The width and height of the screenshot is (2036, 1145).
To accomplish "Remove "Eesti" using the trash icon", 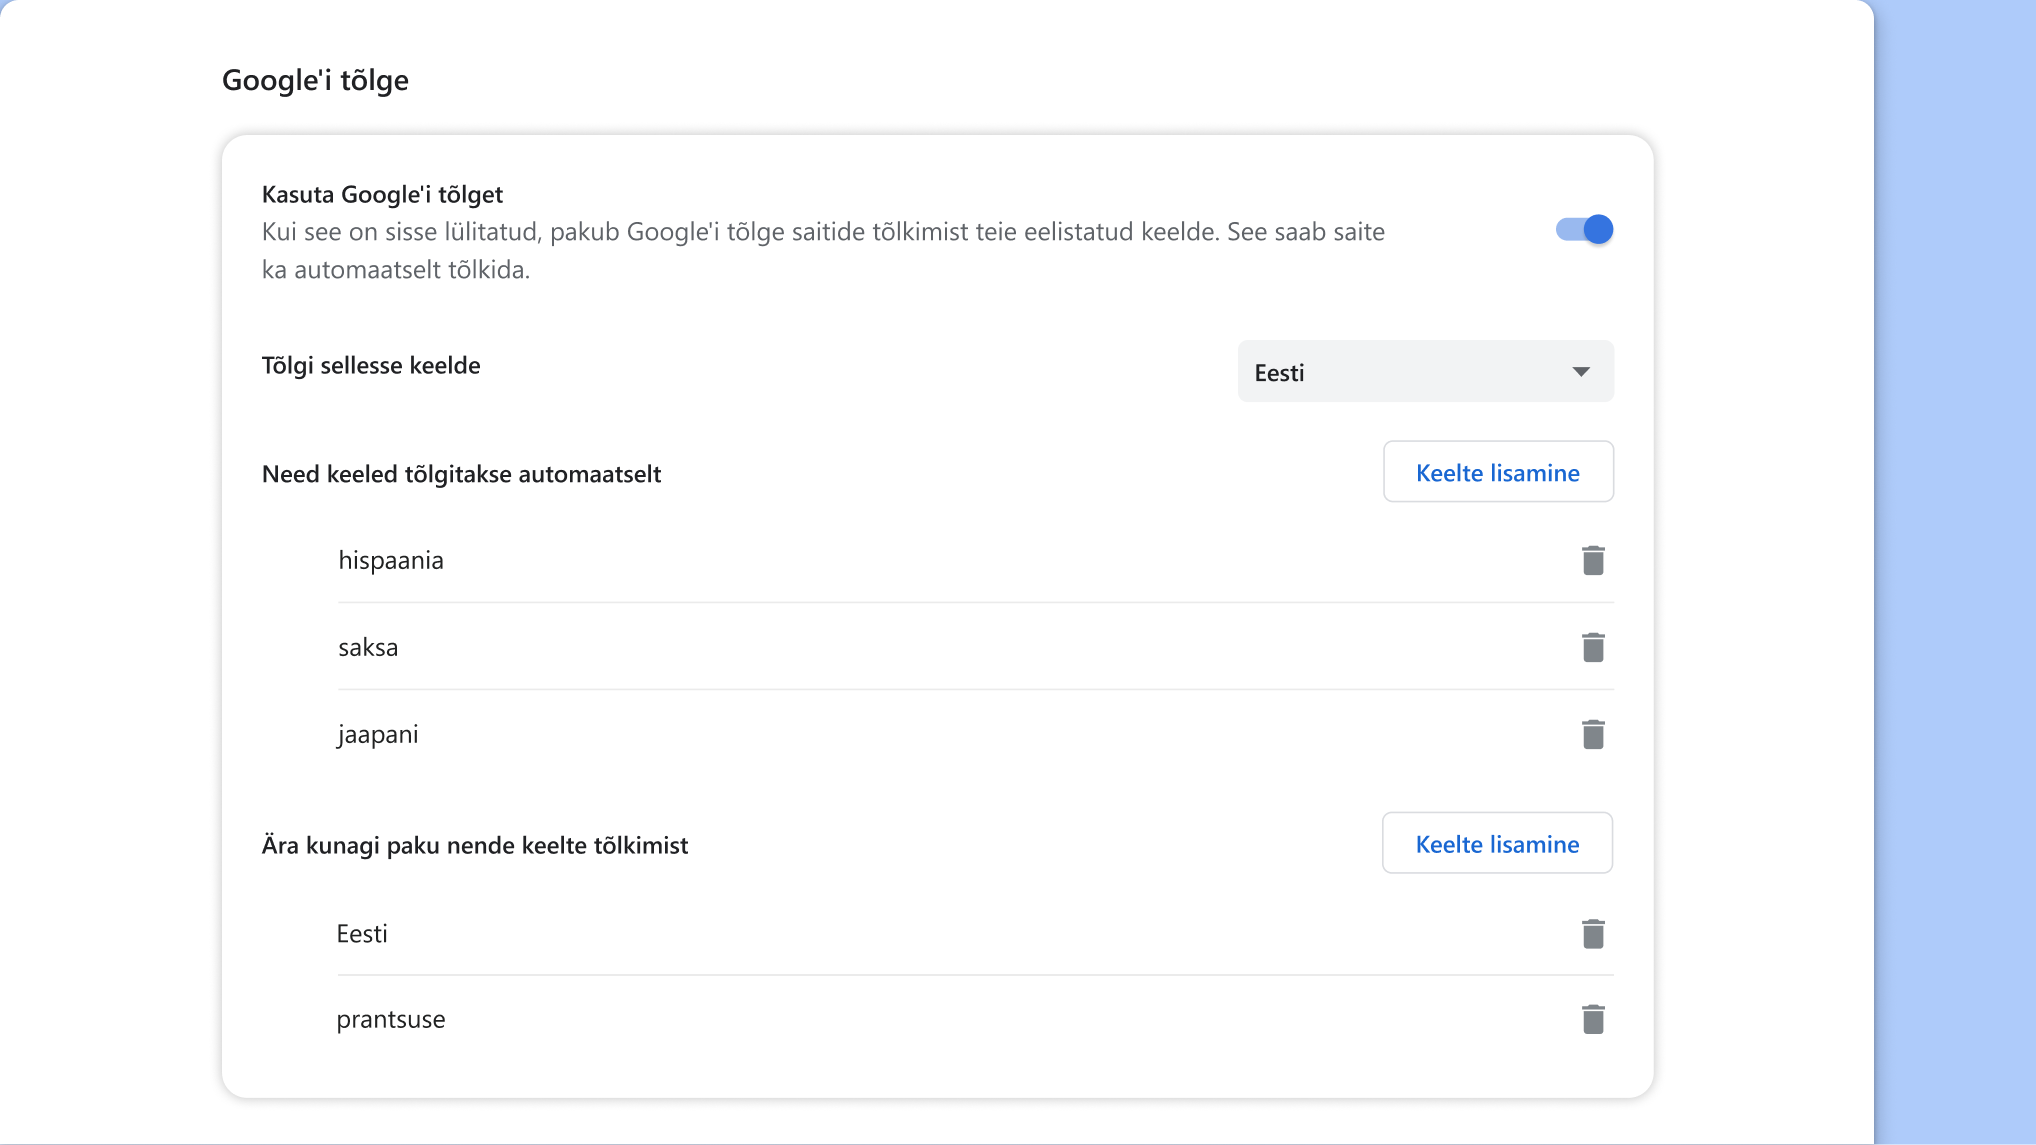I will coord(1594,933).
